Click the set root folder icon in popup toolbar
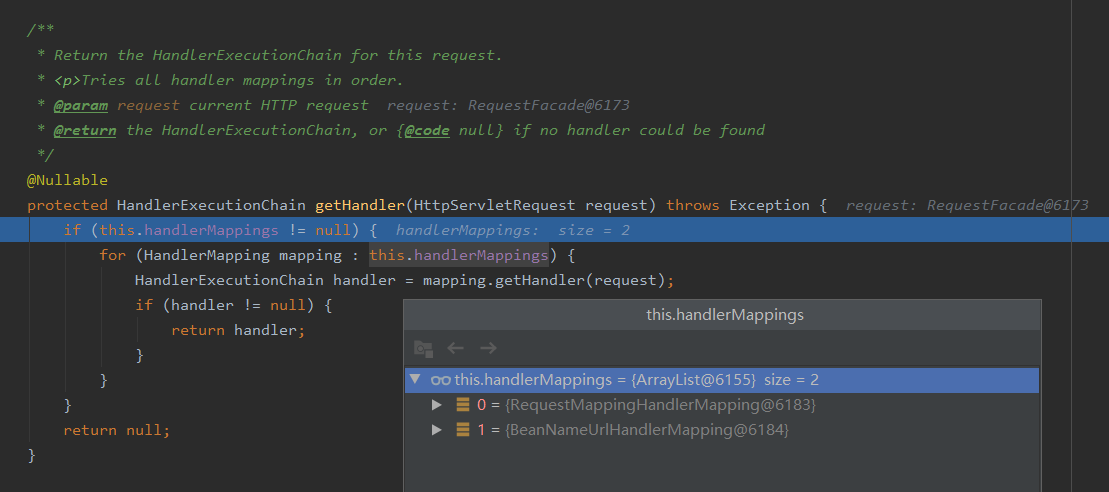Image resolution: width=1109 pixels, height=492 pixels. [x=423, y=348]
